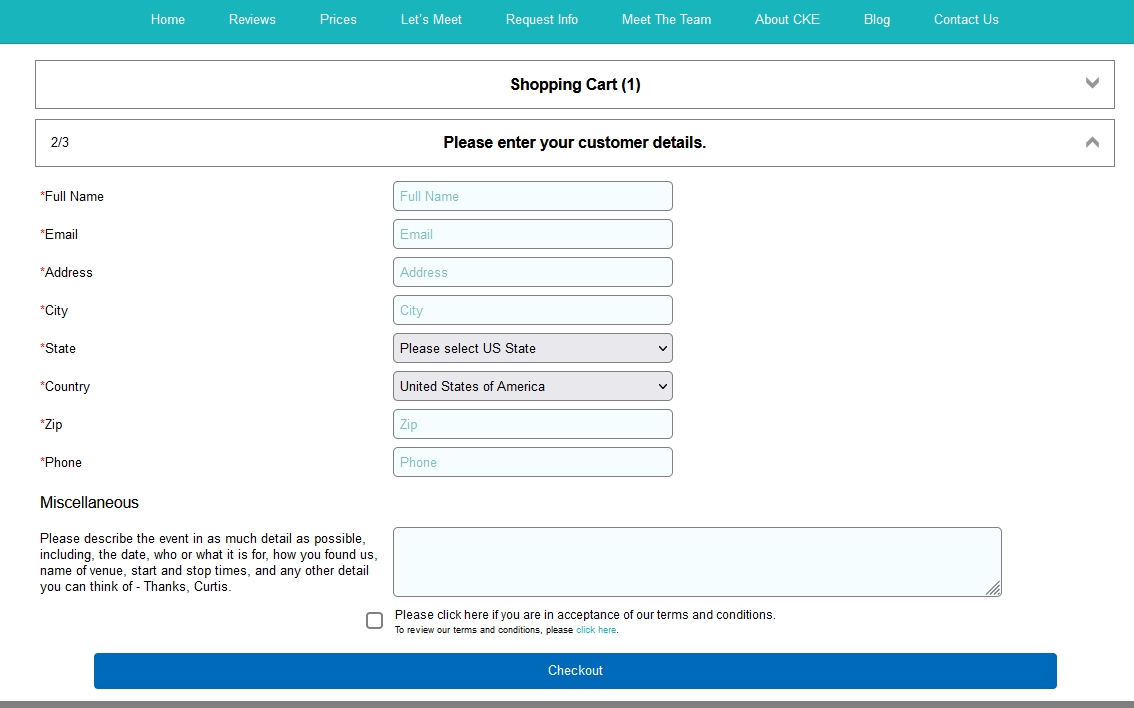Collapse the customer details section chevron
1134x708 pixels.
tap(1092, 143)
